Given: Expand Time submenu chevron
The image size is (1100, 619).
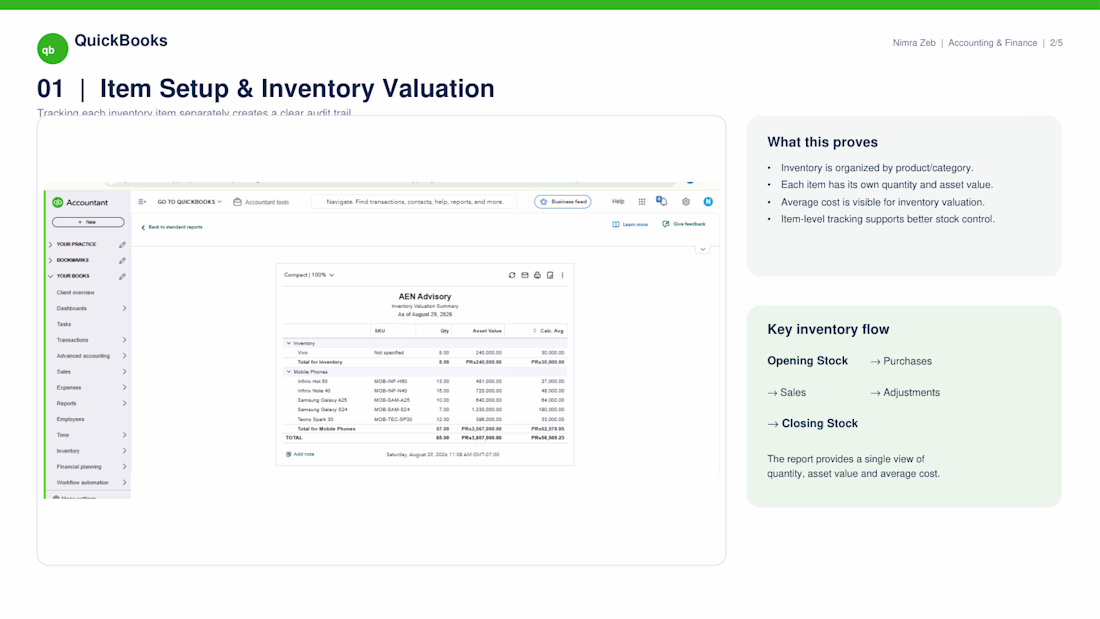Looking at the screenshot, I should point(124,435).
